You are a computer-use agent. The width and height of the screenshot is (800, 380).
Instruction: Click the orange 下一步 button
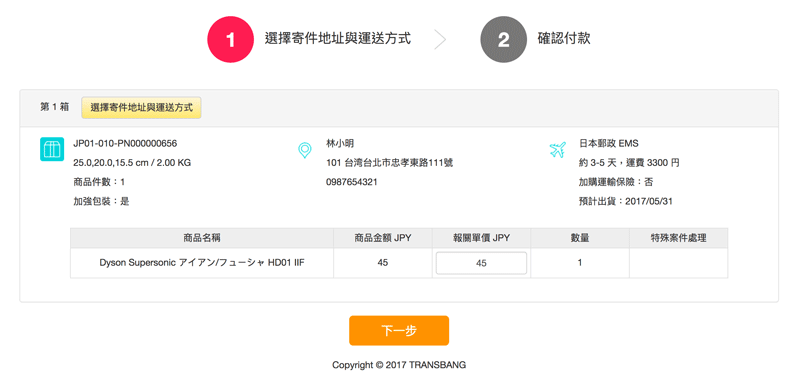click(399, 331)
